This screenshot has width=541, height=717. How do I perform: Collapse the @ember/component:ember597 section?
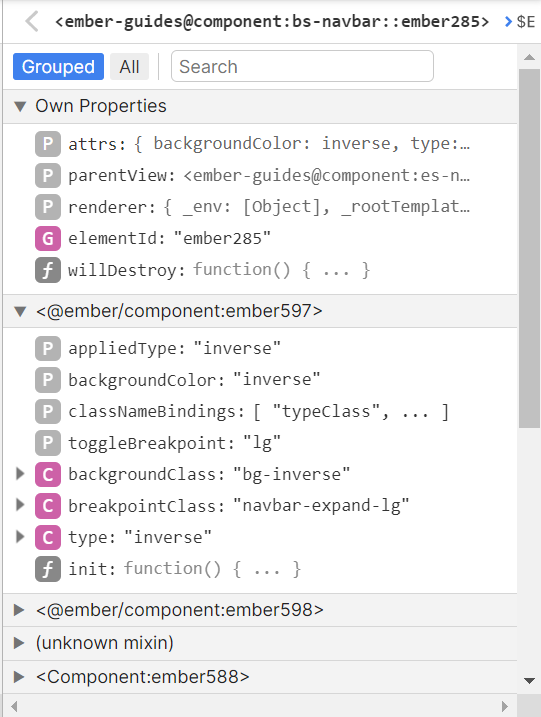pyautogui.click(x=20, y=311)
